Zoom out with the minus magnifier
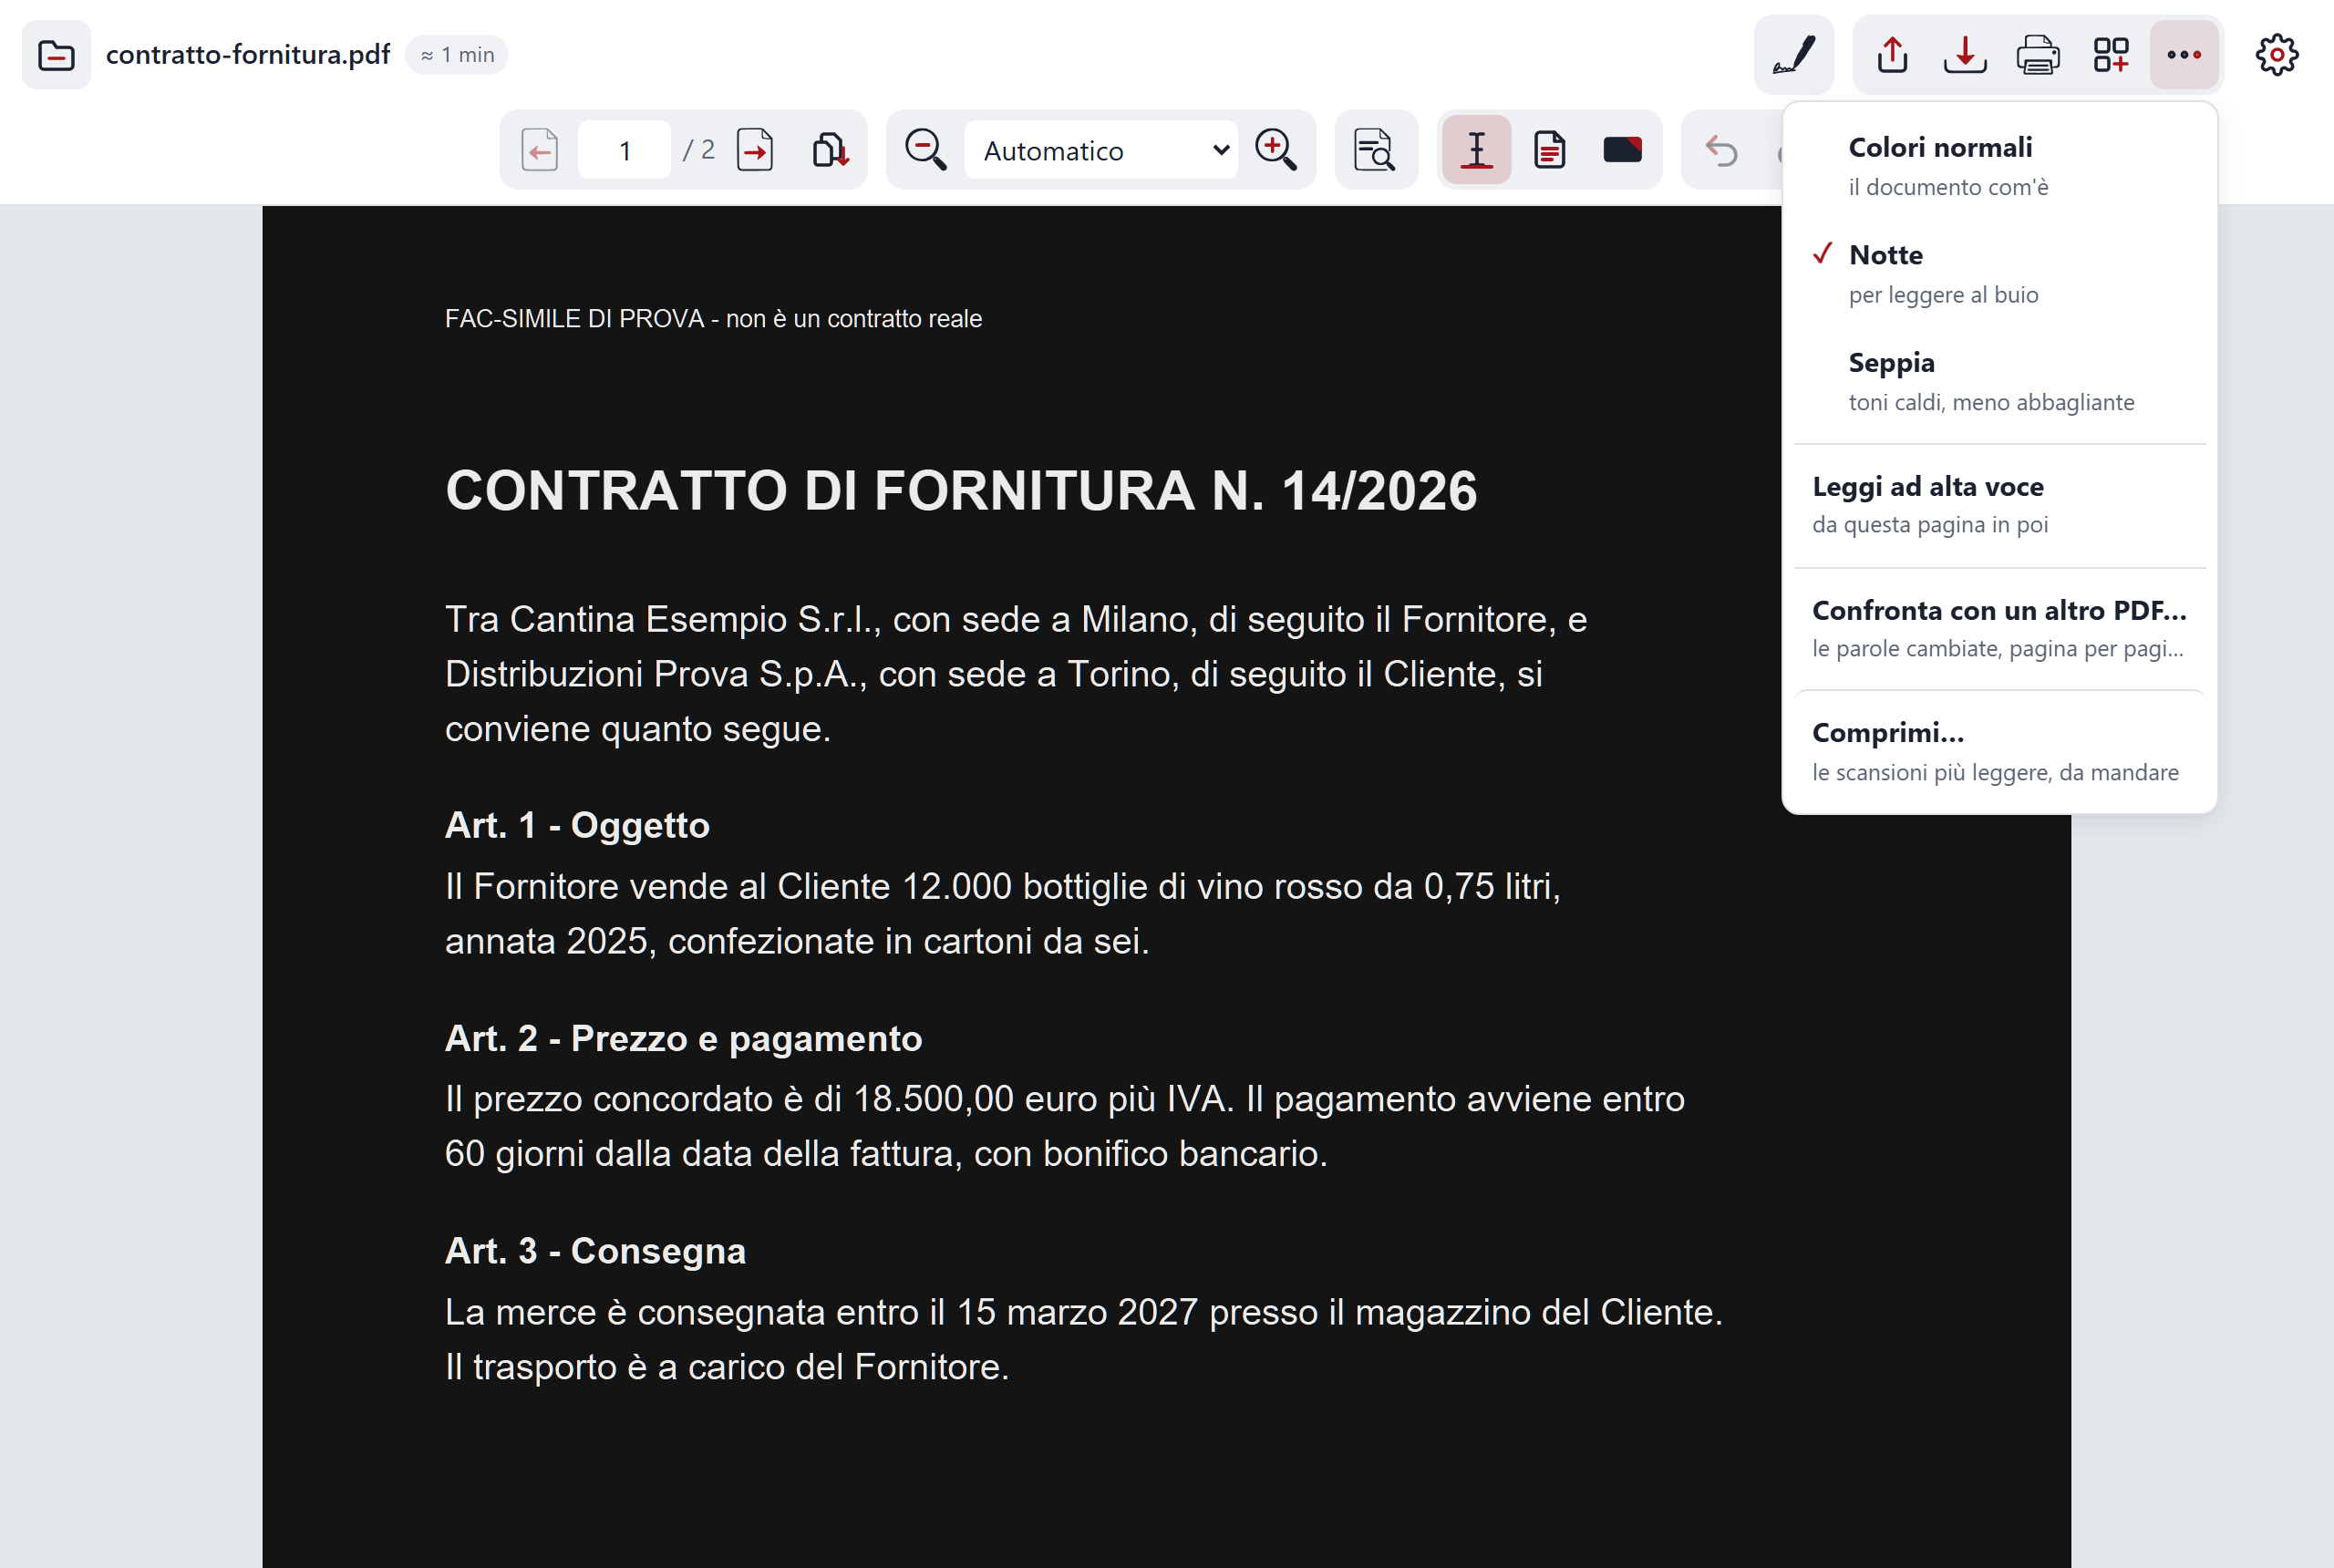 925,151
